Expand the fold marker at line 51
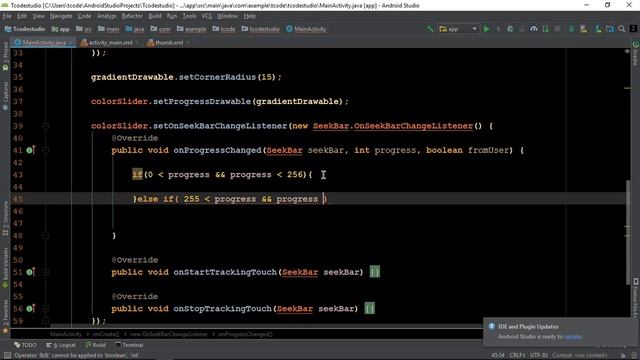This screenshot has width=640, height=360. click(x=46, y=272)
